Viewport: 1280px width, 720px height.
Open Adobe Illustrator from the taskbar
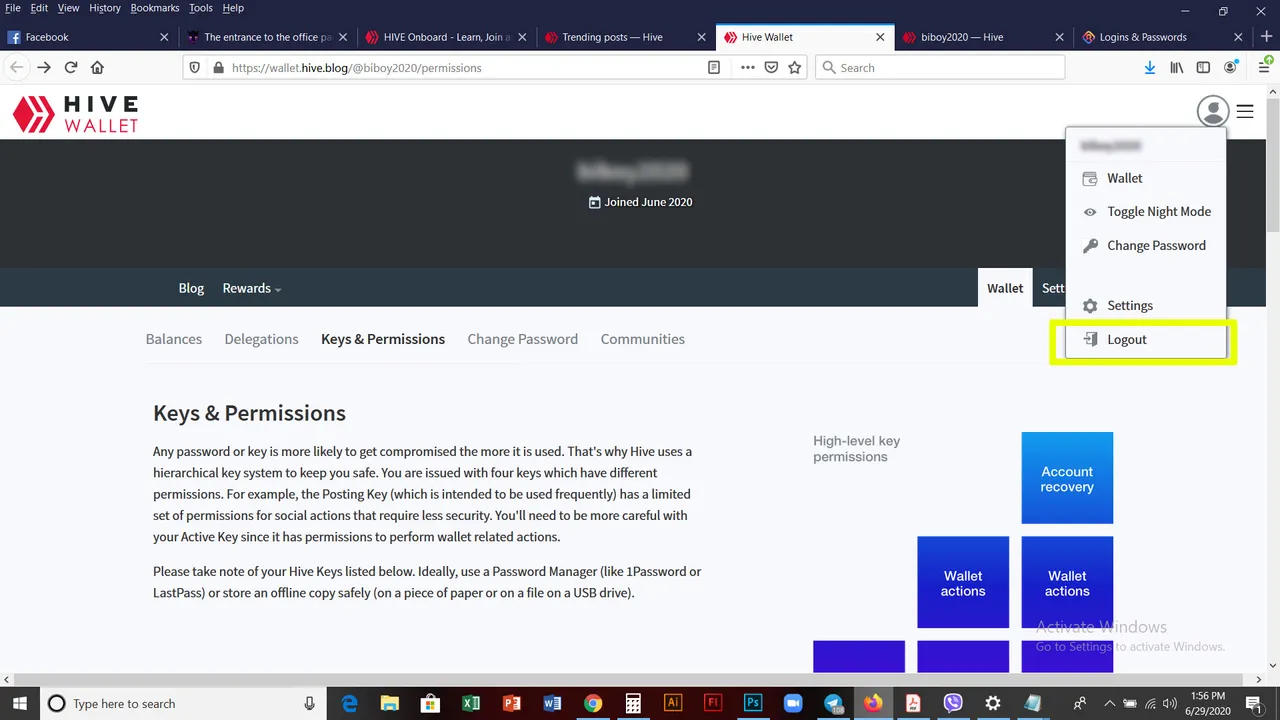(672, 703)
